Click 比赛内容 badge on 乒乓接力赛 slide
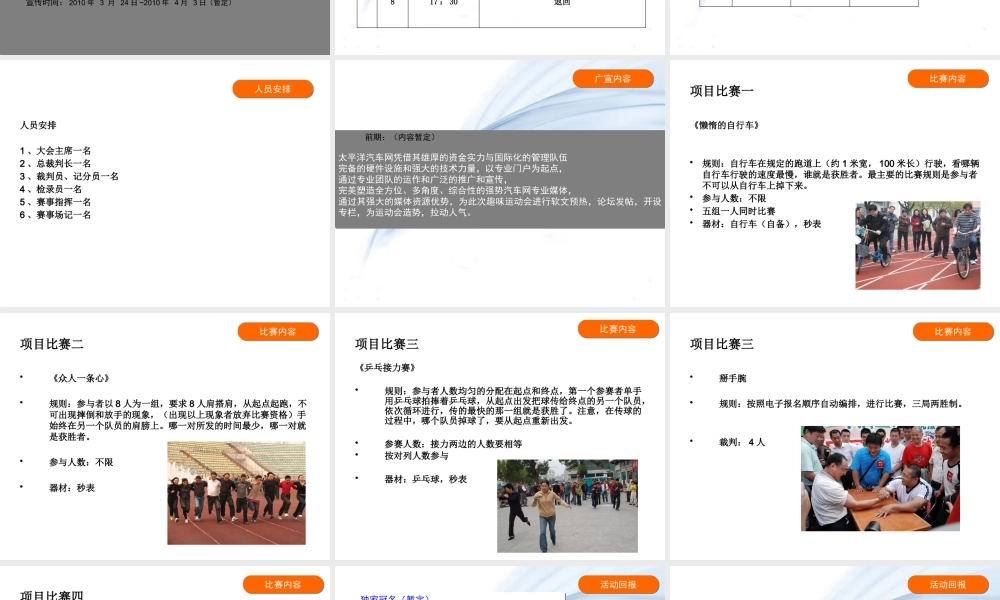Screen dimensions: 1000x600 (x=618, y=329)
